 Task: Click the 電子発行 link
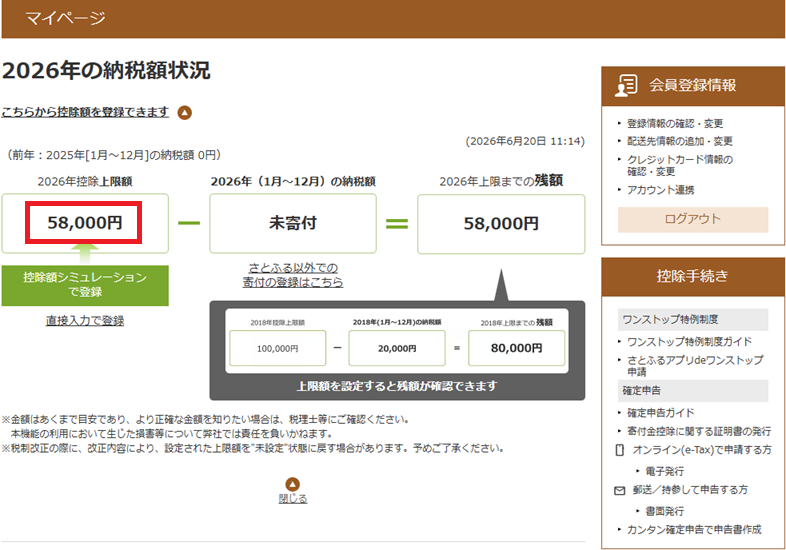(665, 471)
